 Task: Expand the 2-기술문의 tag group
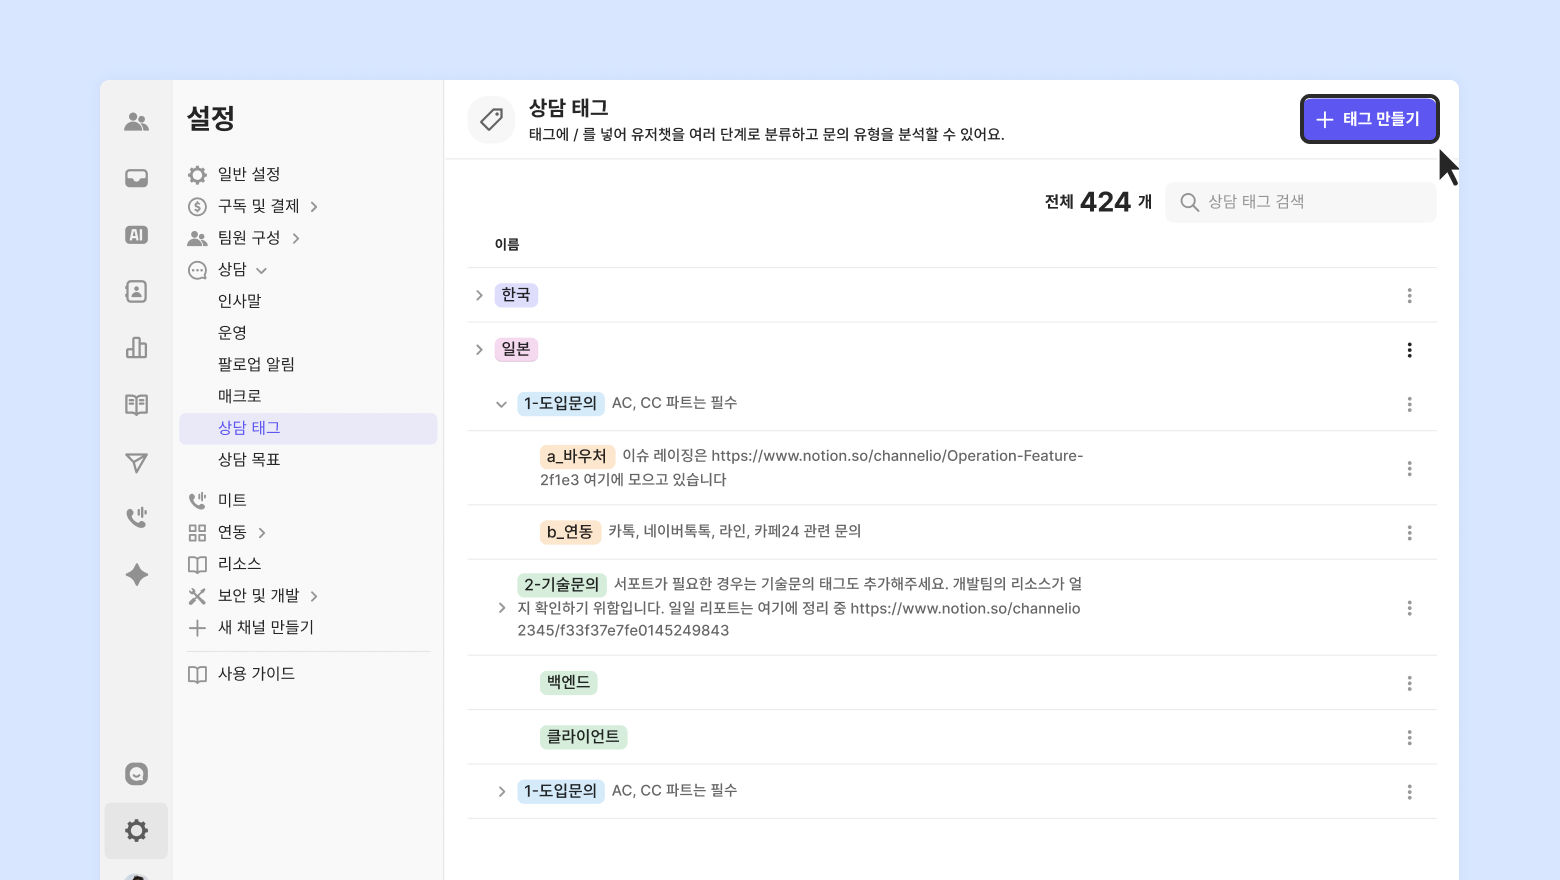point(501,608)
